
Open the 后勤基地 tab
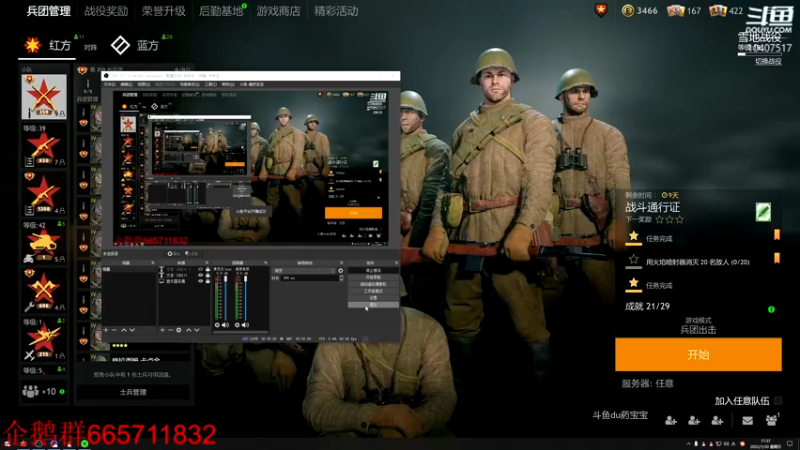coord(221,11)
